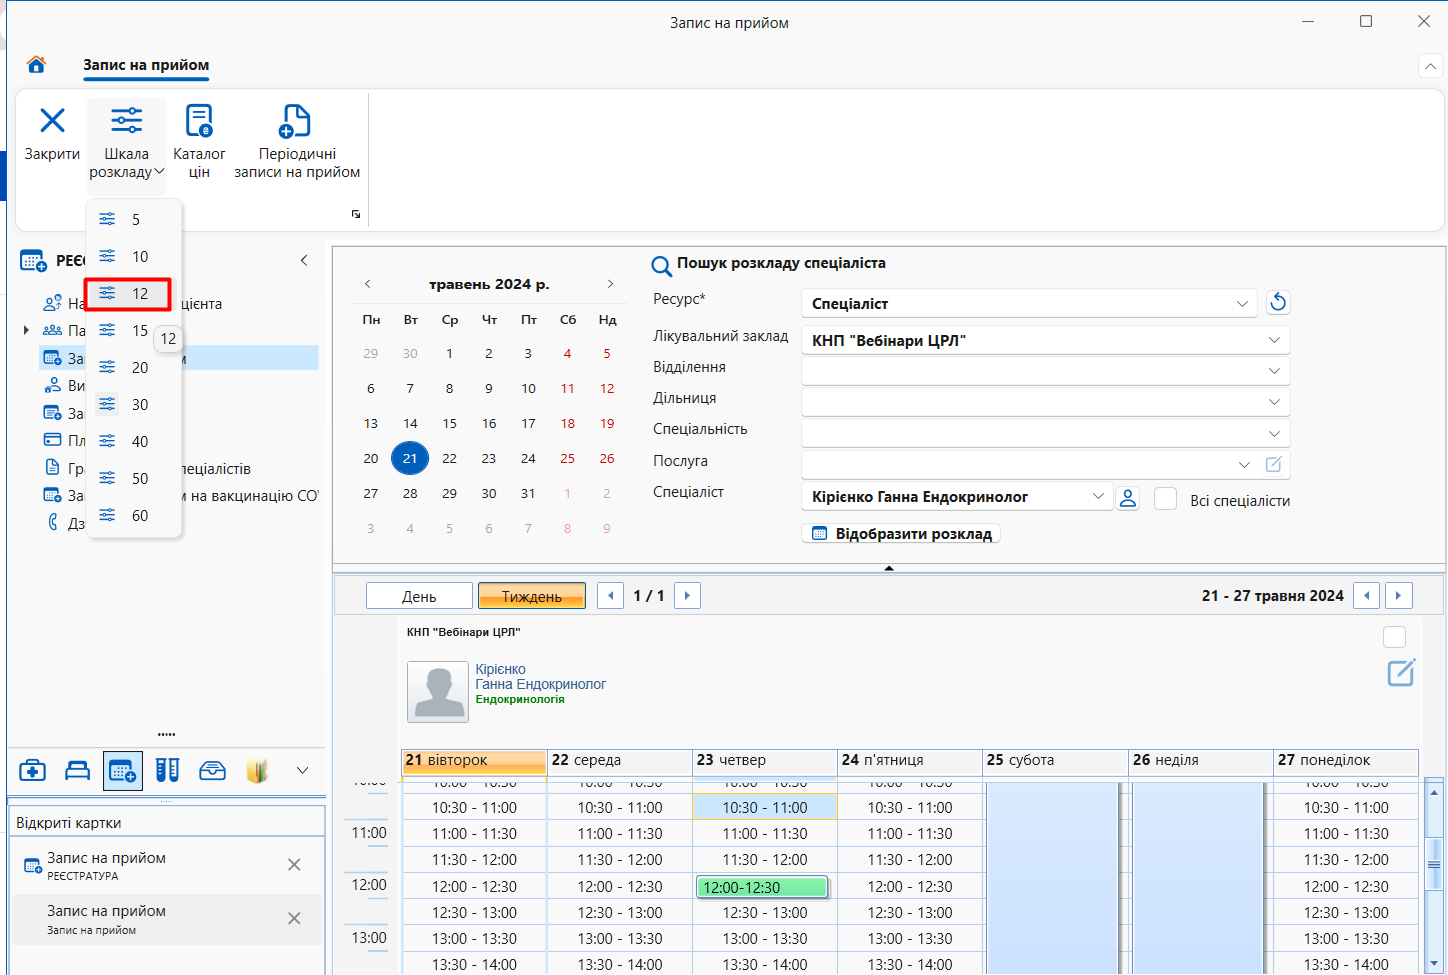Screen dimensions: 1448x975
Task: Open the hospital bed module icon
Action: 77,770
